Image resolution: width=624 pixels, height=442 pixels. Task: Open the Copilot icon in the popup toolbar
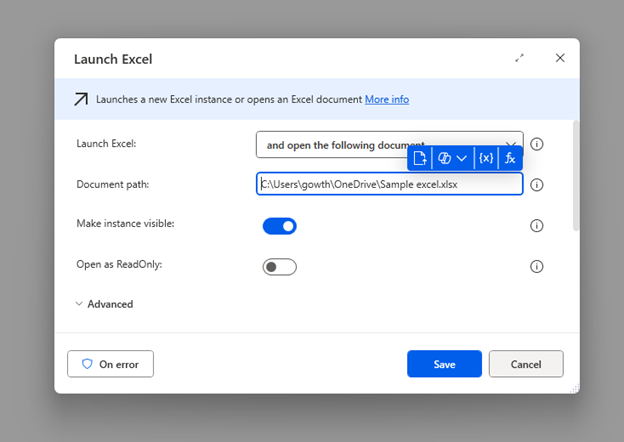click(444, 158)
